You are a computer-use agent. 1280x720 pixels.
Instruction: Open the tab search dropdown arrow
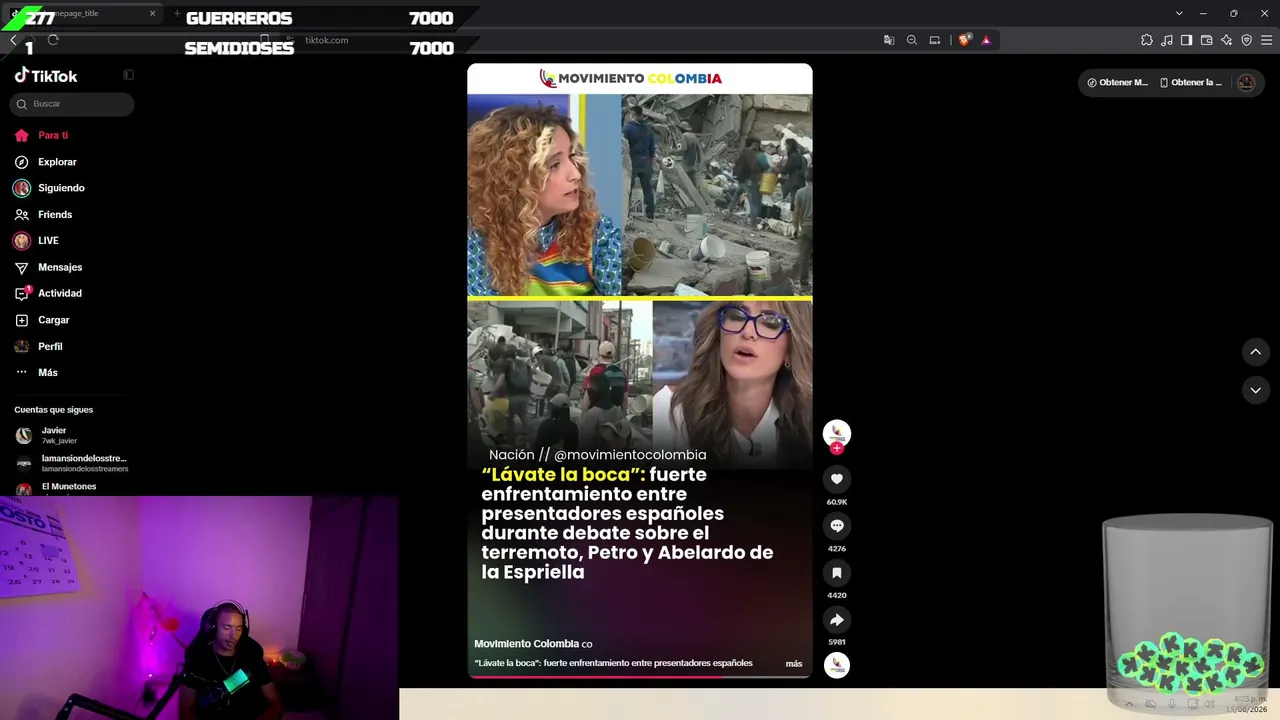1179,13
